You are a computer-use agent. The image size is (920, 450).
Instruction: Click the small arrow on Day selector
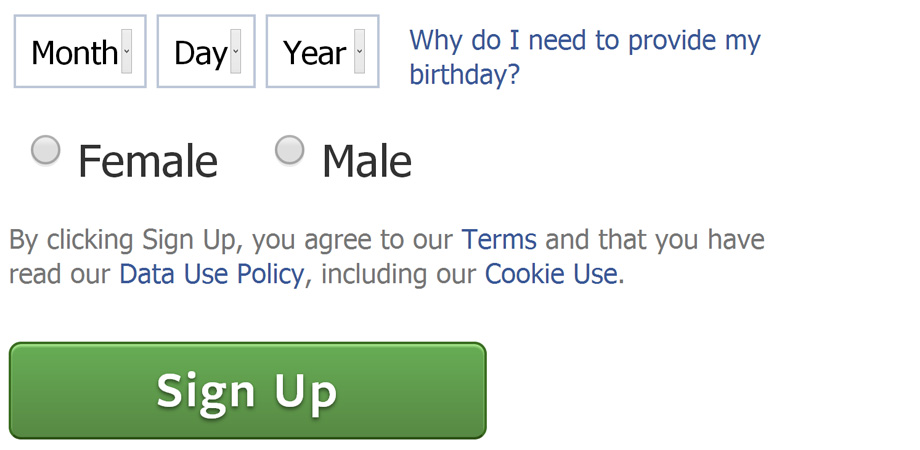point(236,52)
